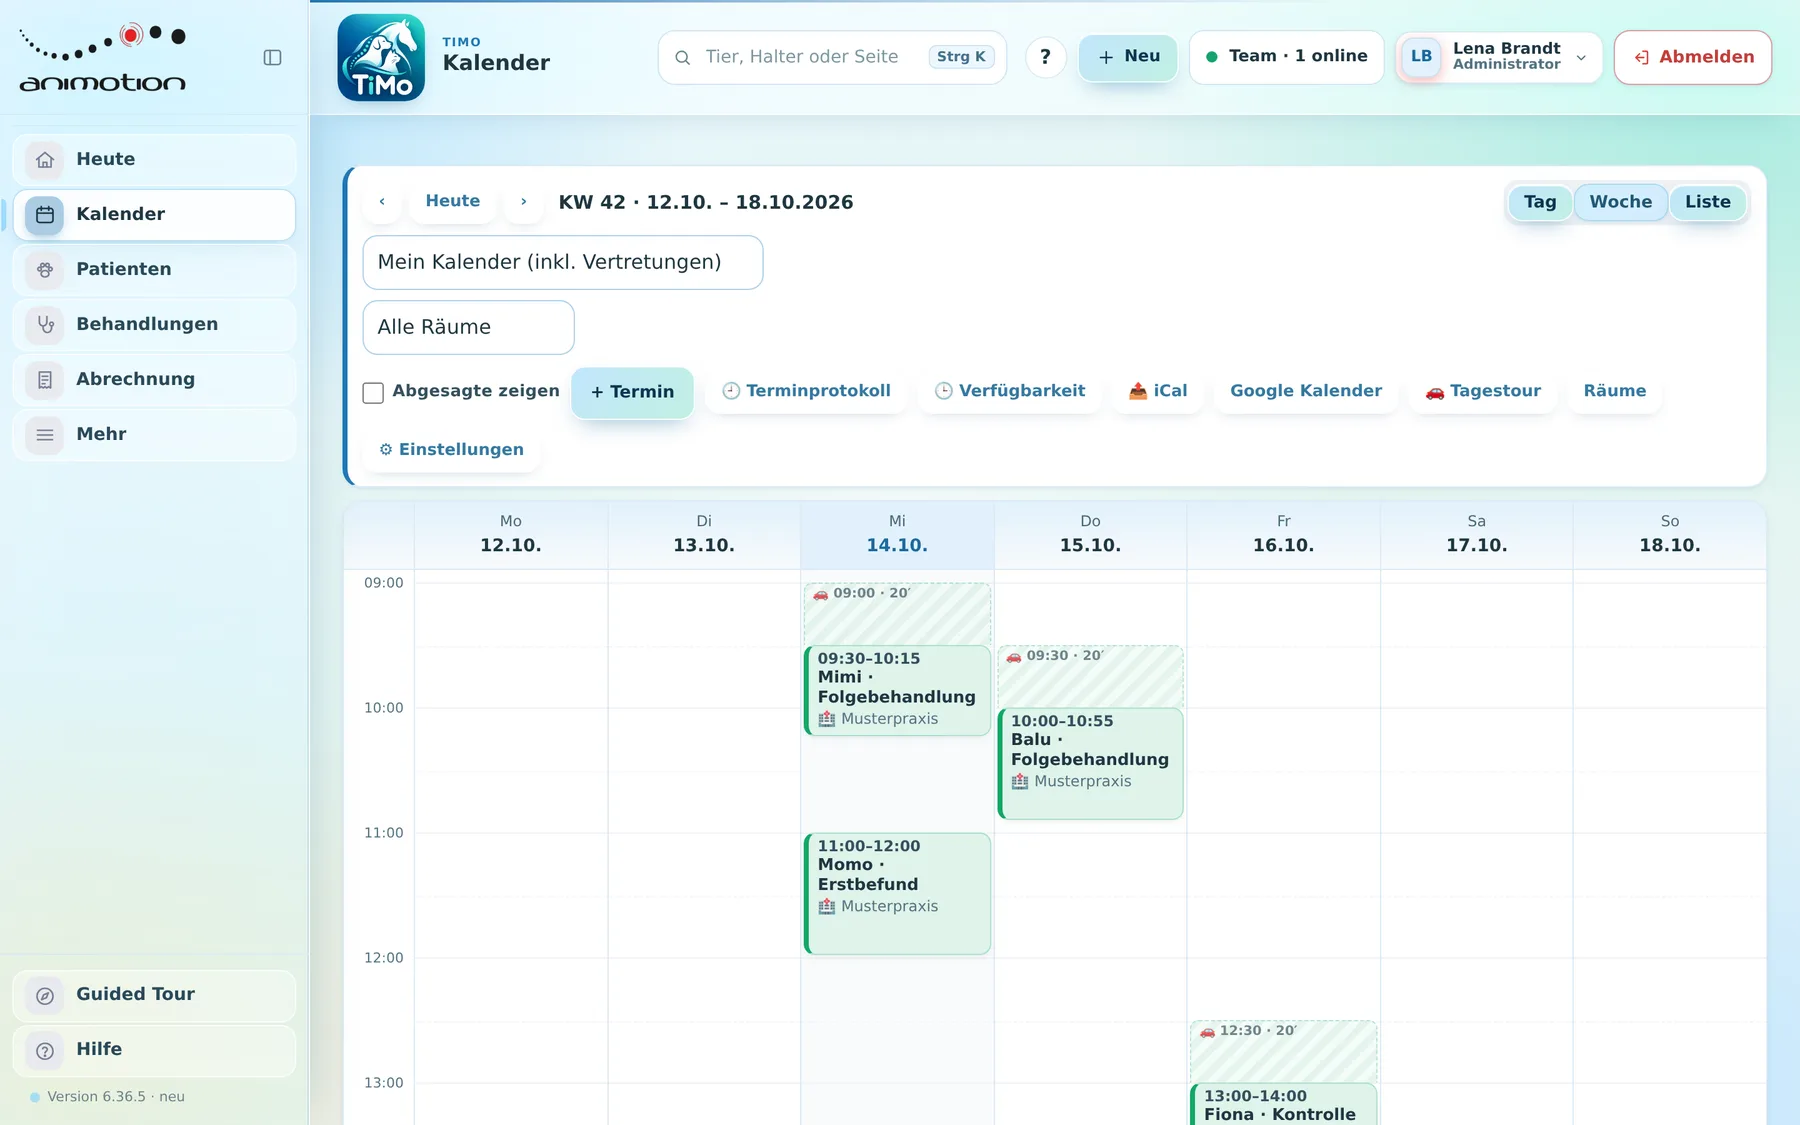
Task: Jump to today with Heute button in calendar
Action: click(x=452, y=202)
